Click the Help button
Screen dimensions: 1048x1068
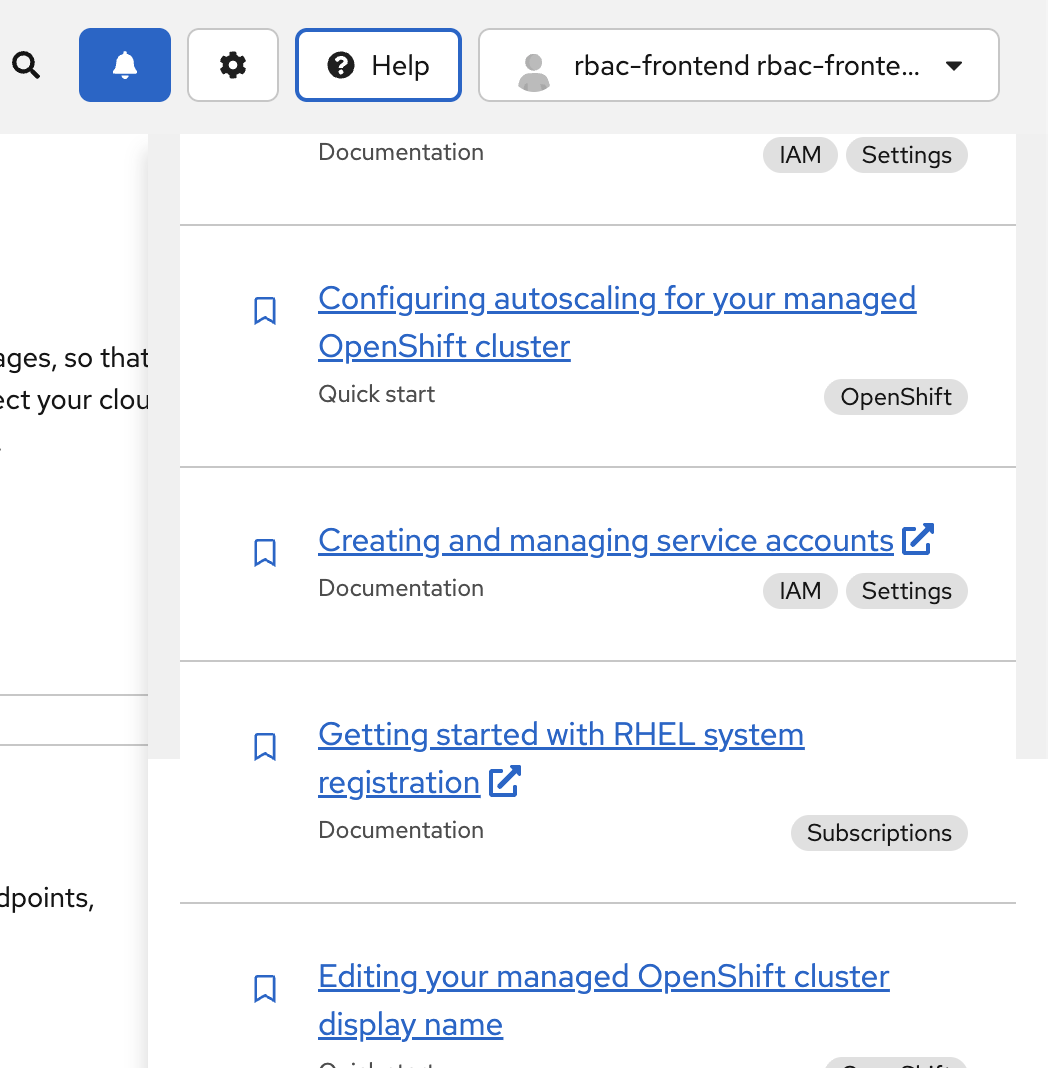tap(378, 66)
